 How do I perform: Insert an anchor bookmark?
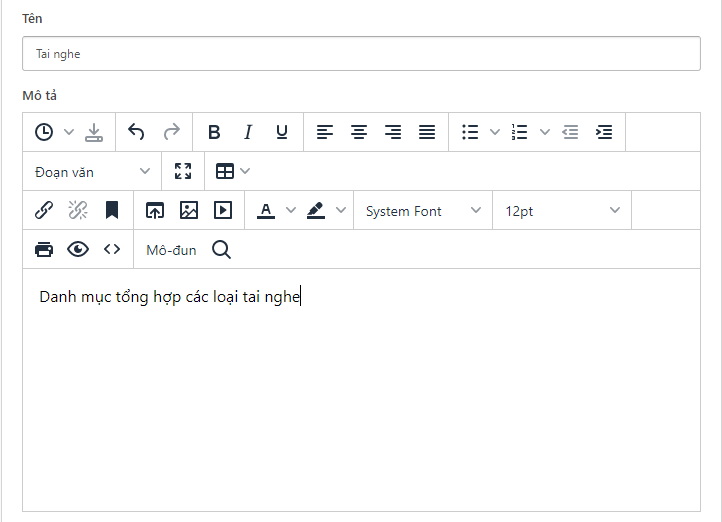point(112,210)
